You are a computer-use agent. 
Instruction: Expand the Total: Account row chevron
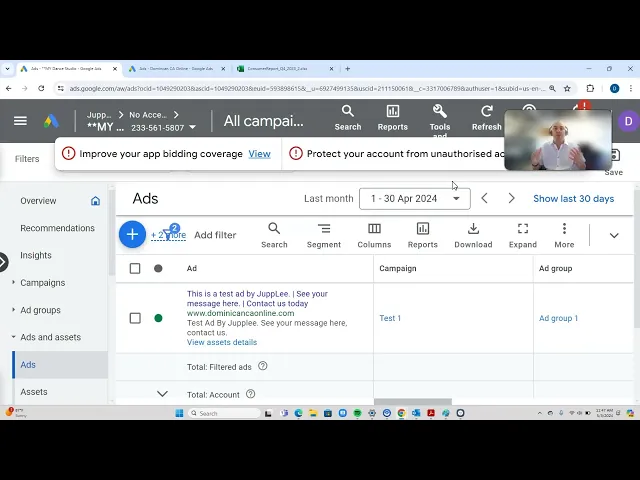[x=162, y=394]
